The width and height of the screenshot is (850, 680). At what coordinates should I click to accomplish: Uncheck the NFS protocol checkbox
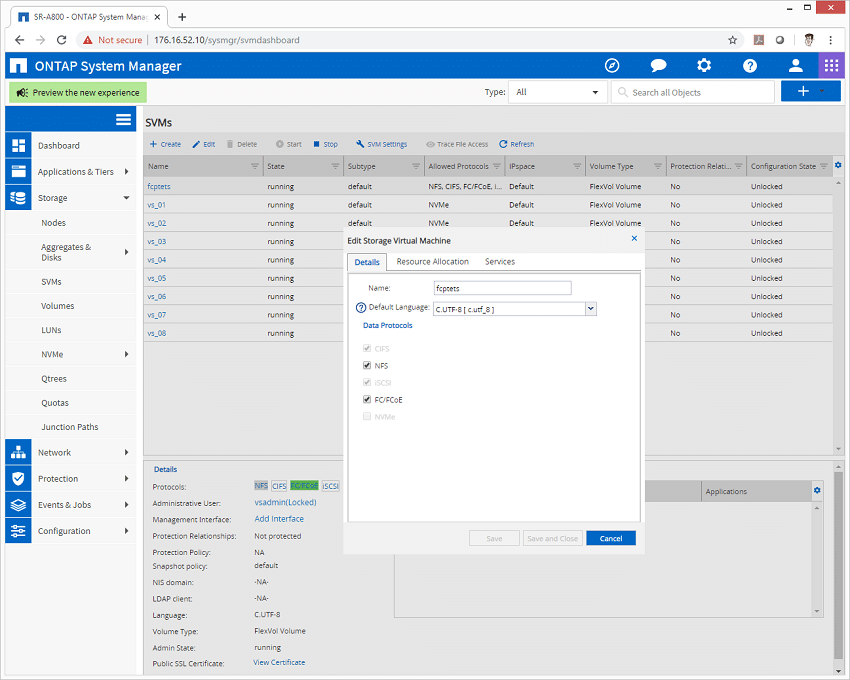[x=367, y=365]
